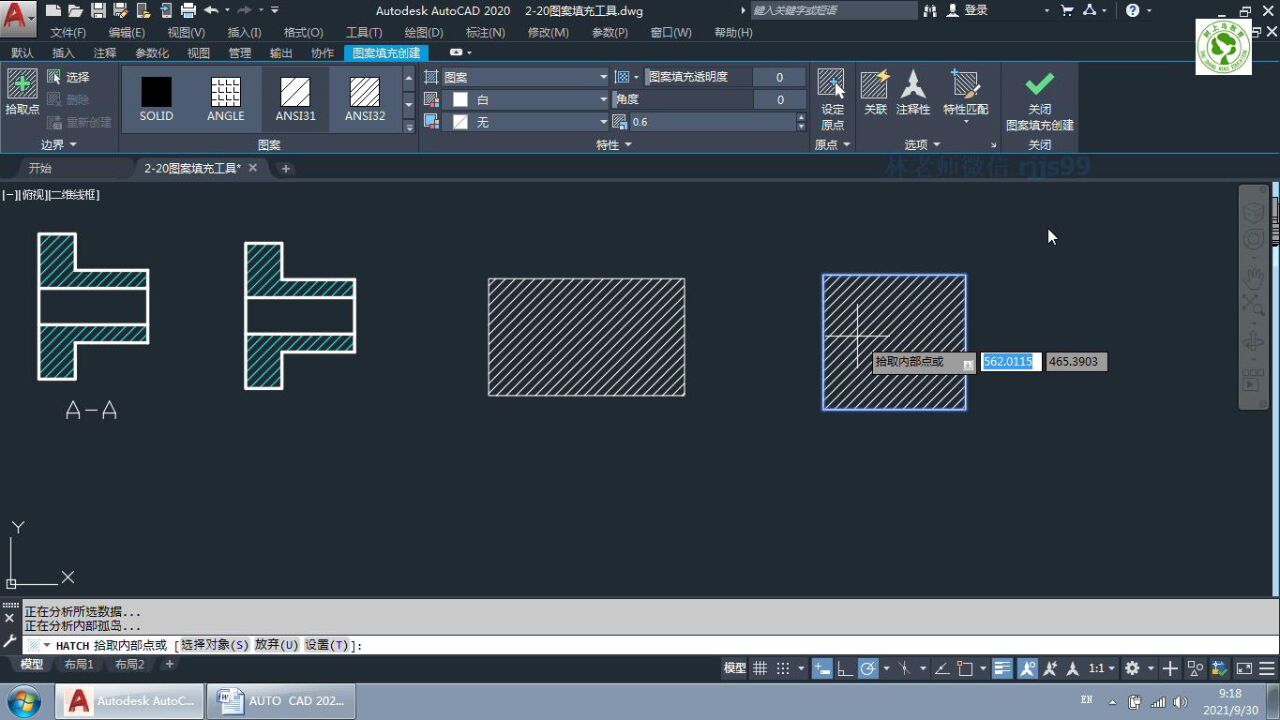
Task: Click the 选择 boundary objects button
Action: tap(68, 77)
